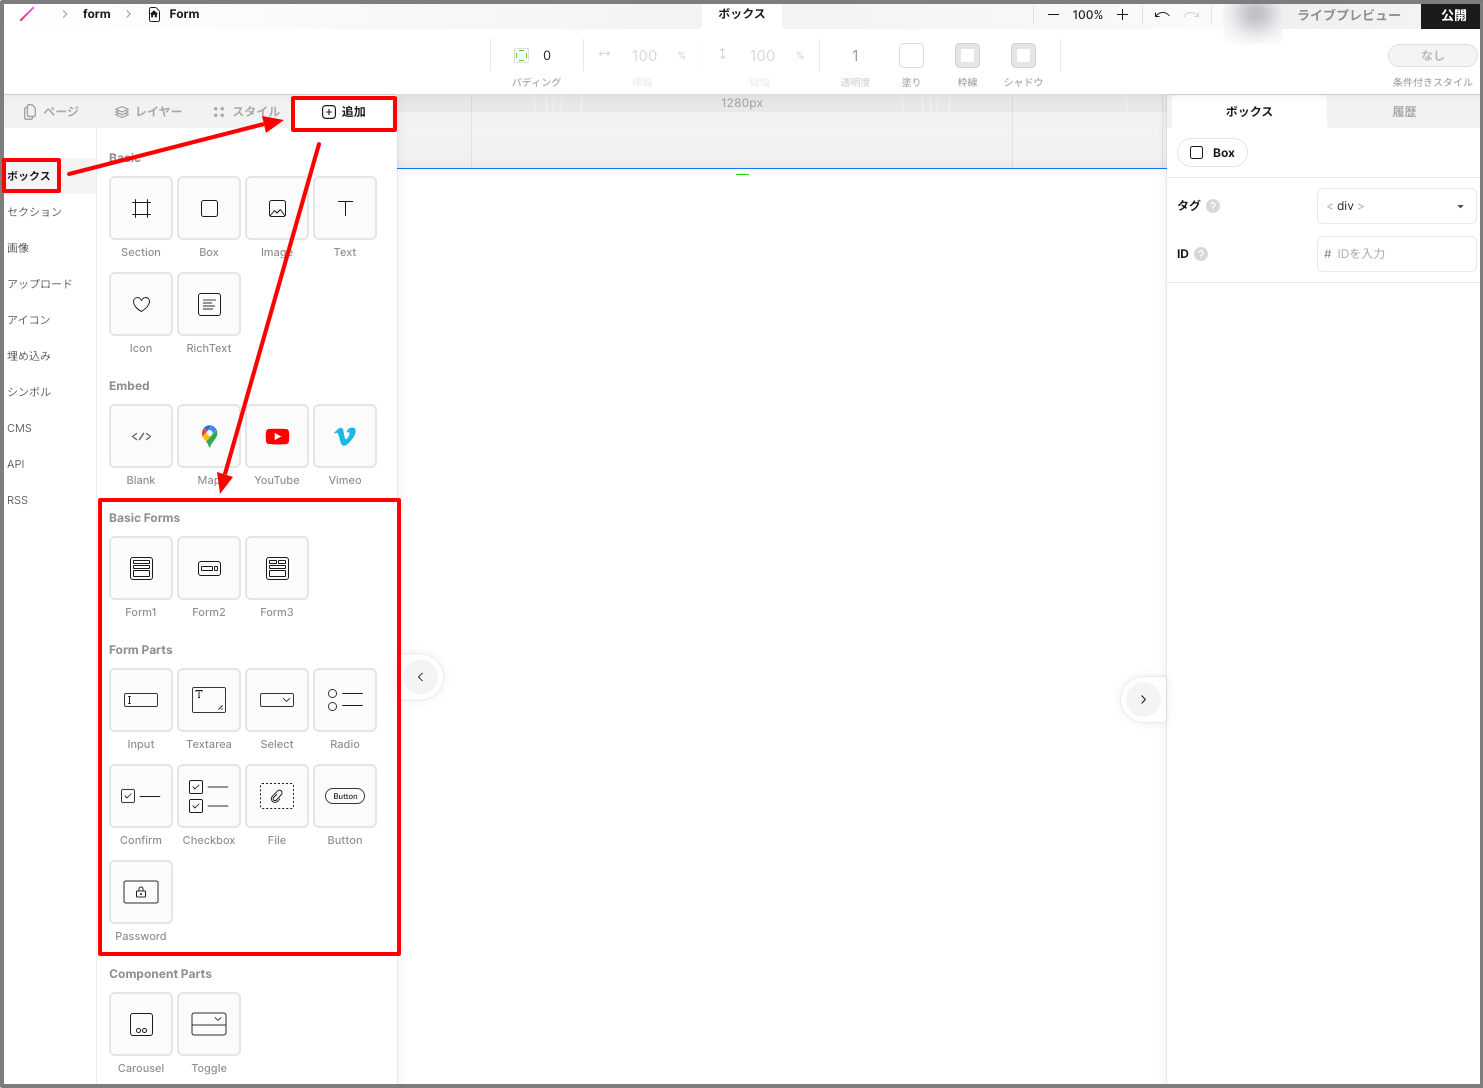Select RSS category in sidebar
This screenshot has height=1088, width=1483.
tap(18, 500)
